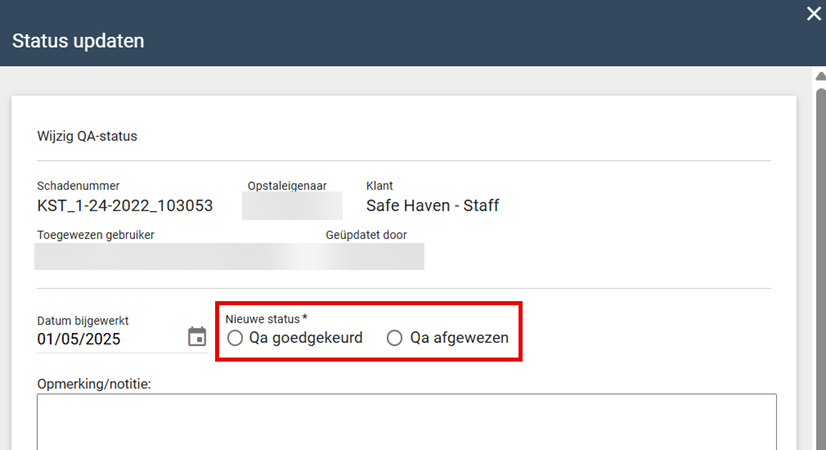
Task: Click the Opmerking/notitie label
Action: point(93,383)
